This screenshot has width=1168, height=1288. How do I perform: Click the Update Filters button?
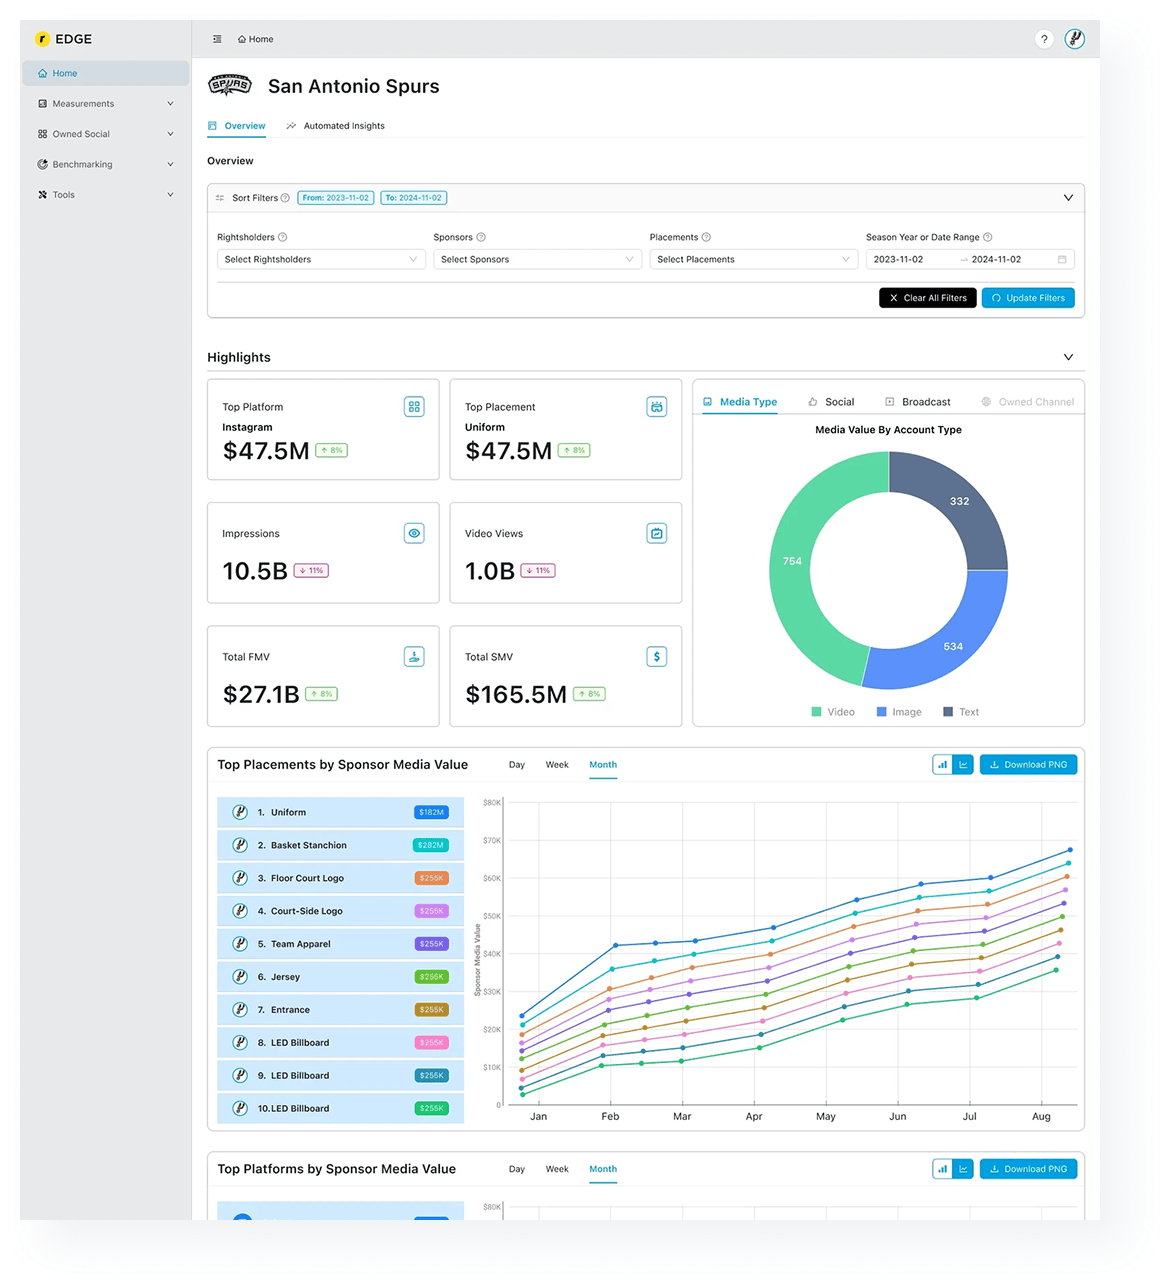(x=1028, y=298)
